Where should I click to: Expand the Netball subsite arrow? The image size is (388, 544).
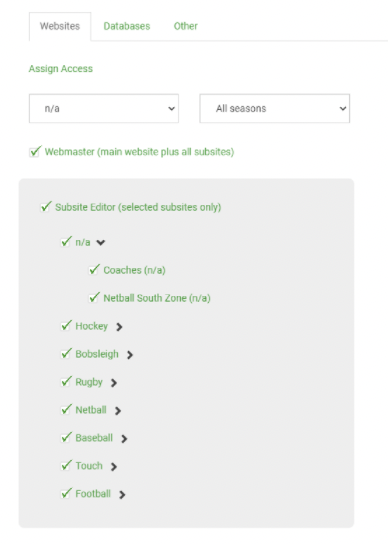(x=118, y=411)
